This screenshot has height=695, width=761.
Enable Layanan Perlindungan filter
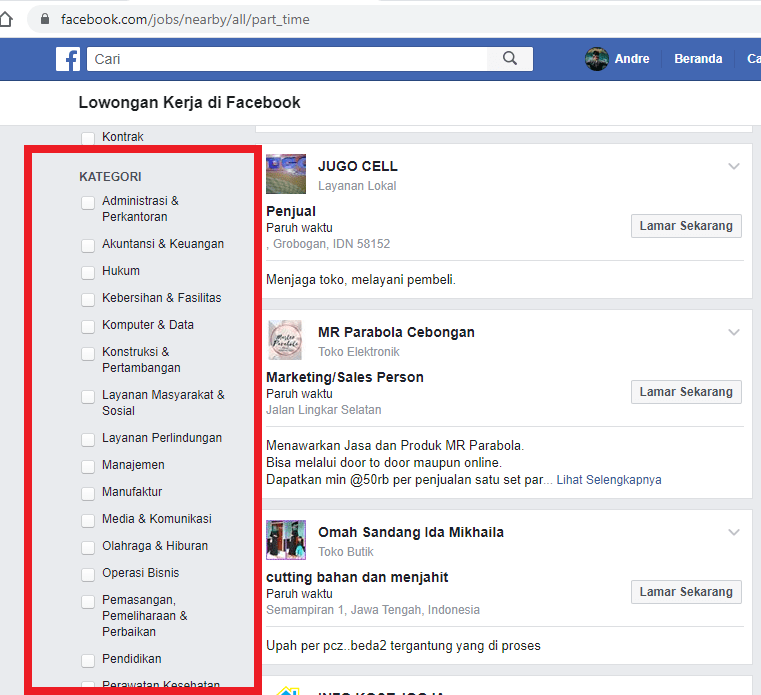[88, 439]
